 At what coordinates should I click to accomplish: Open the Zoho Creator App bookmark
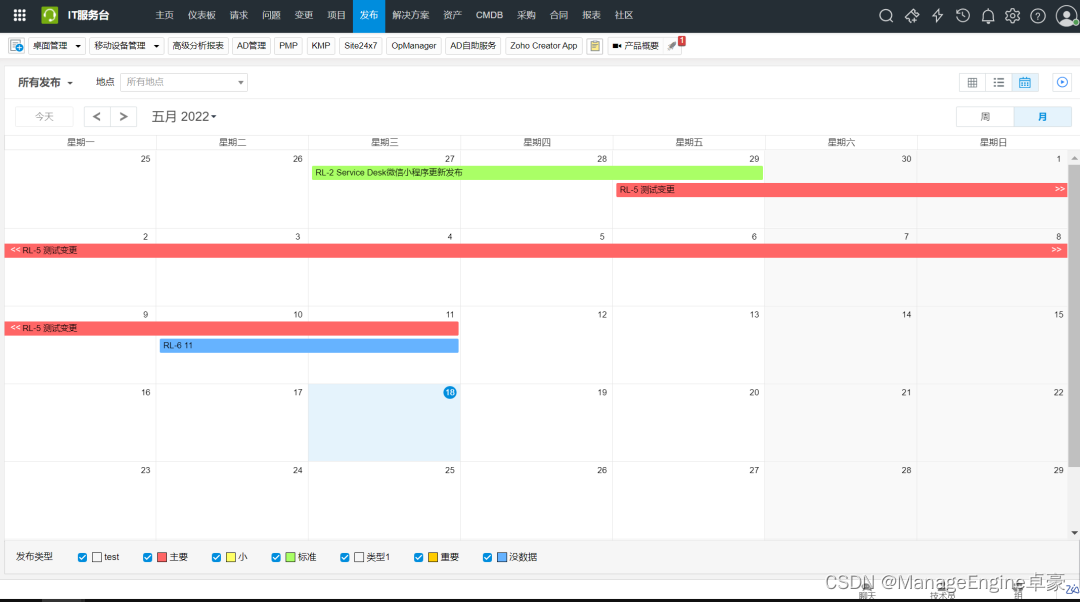point(543,45)
